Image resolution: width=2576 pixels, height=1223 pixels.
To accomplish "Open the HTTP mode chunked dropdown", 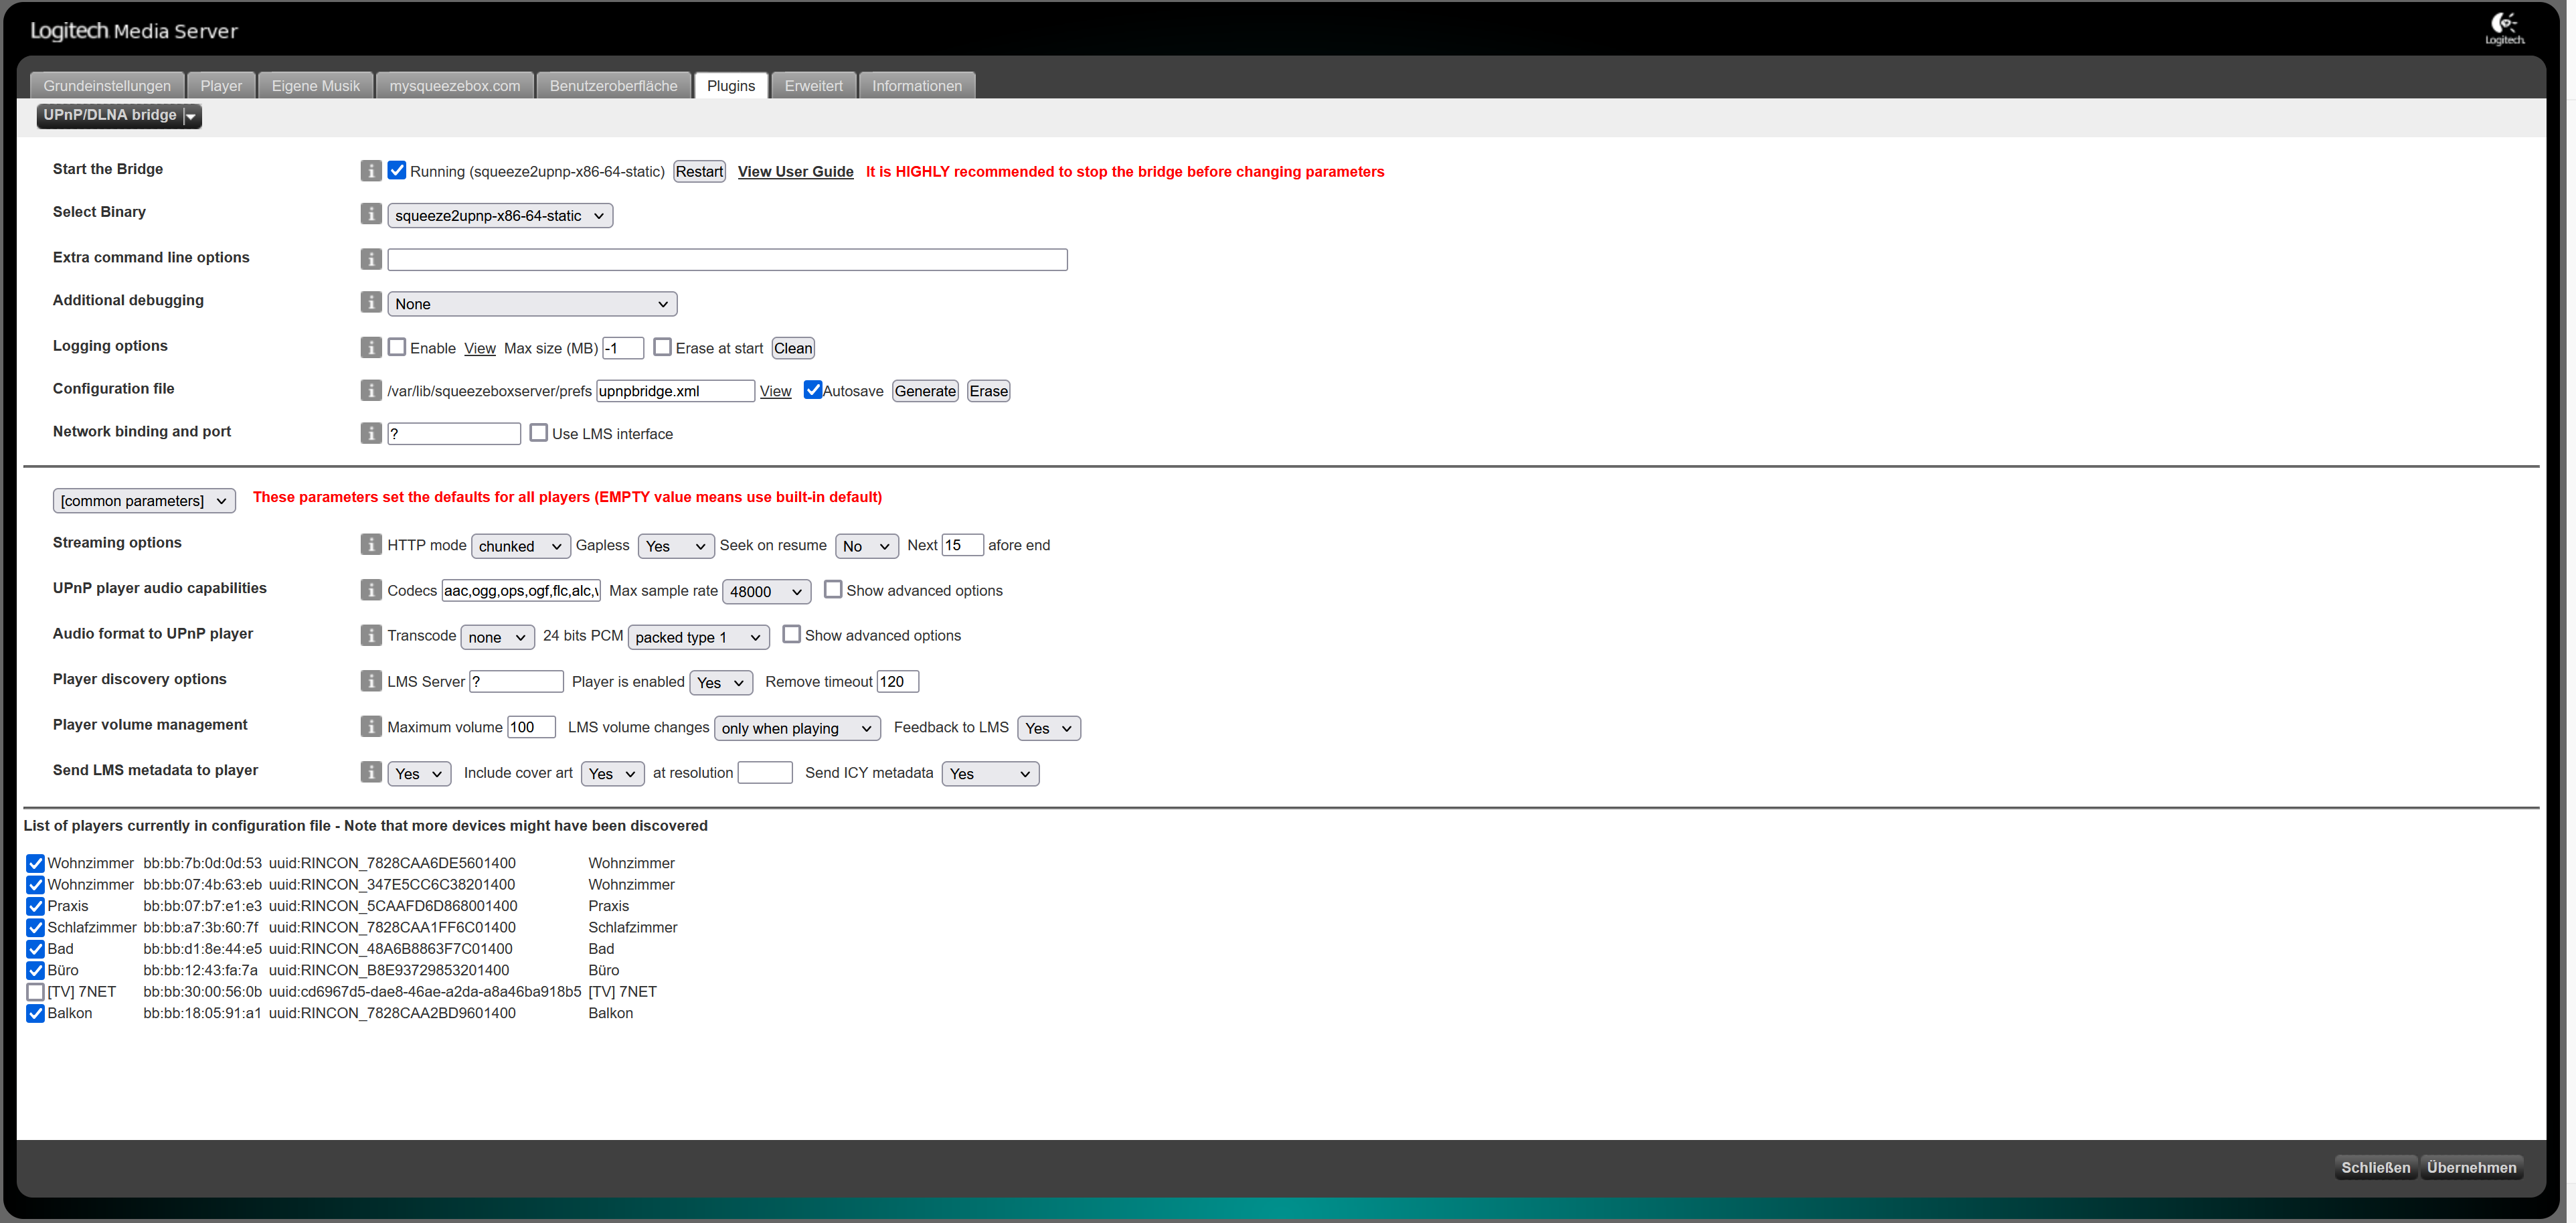I will pos(520,546).
